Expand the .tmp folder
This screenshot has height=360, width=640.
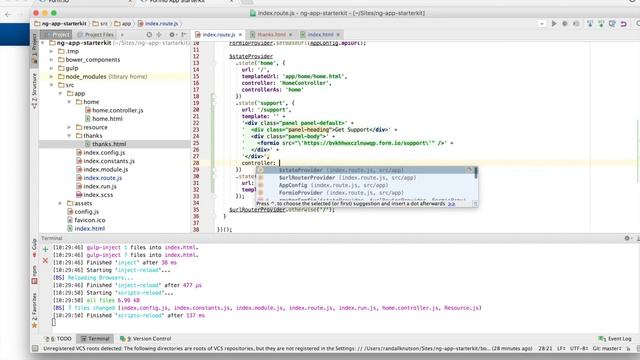click(x=51, y=51)
